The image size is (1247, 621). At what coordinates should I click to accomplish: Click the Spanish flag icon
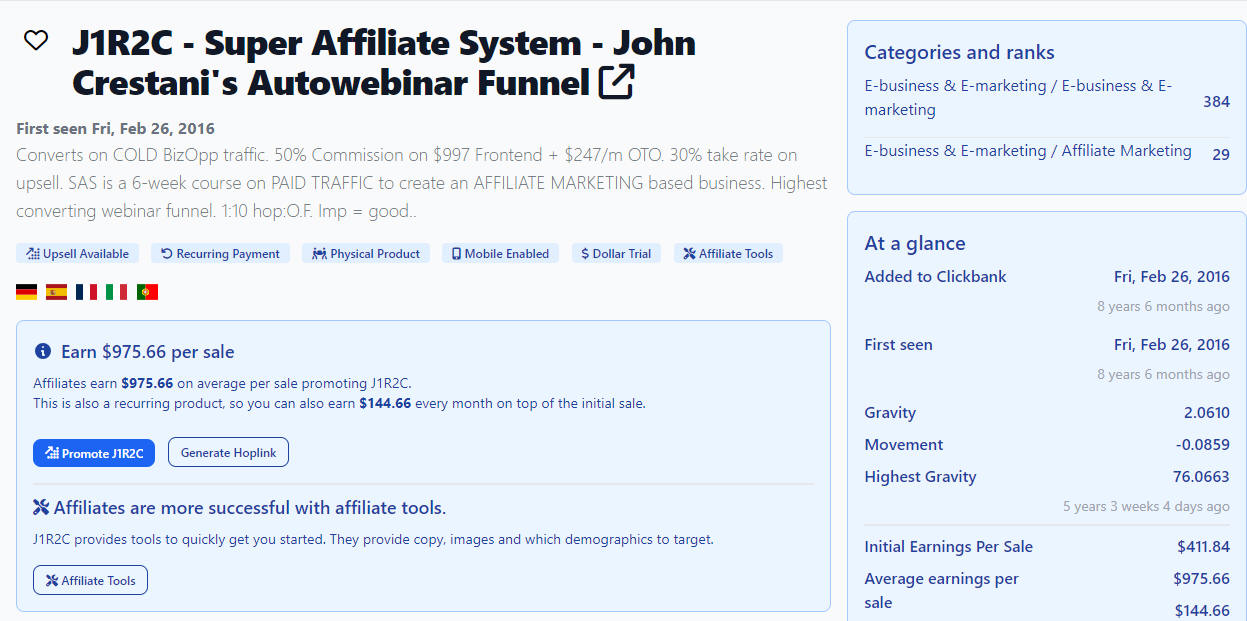(x=57, y=292)
